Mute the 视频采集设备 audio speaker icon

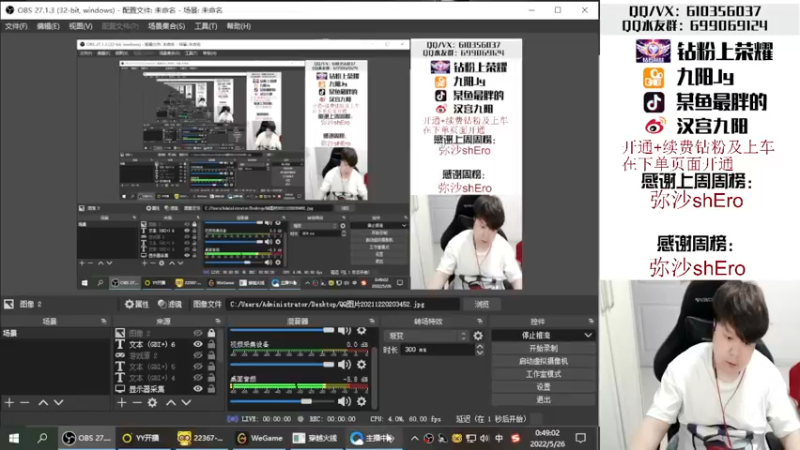tap(344, 364)
